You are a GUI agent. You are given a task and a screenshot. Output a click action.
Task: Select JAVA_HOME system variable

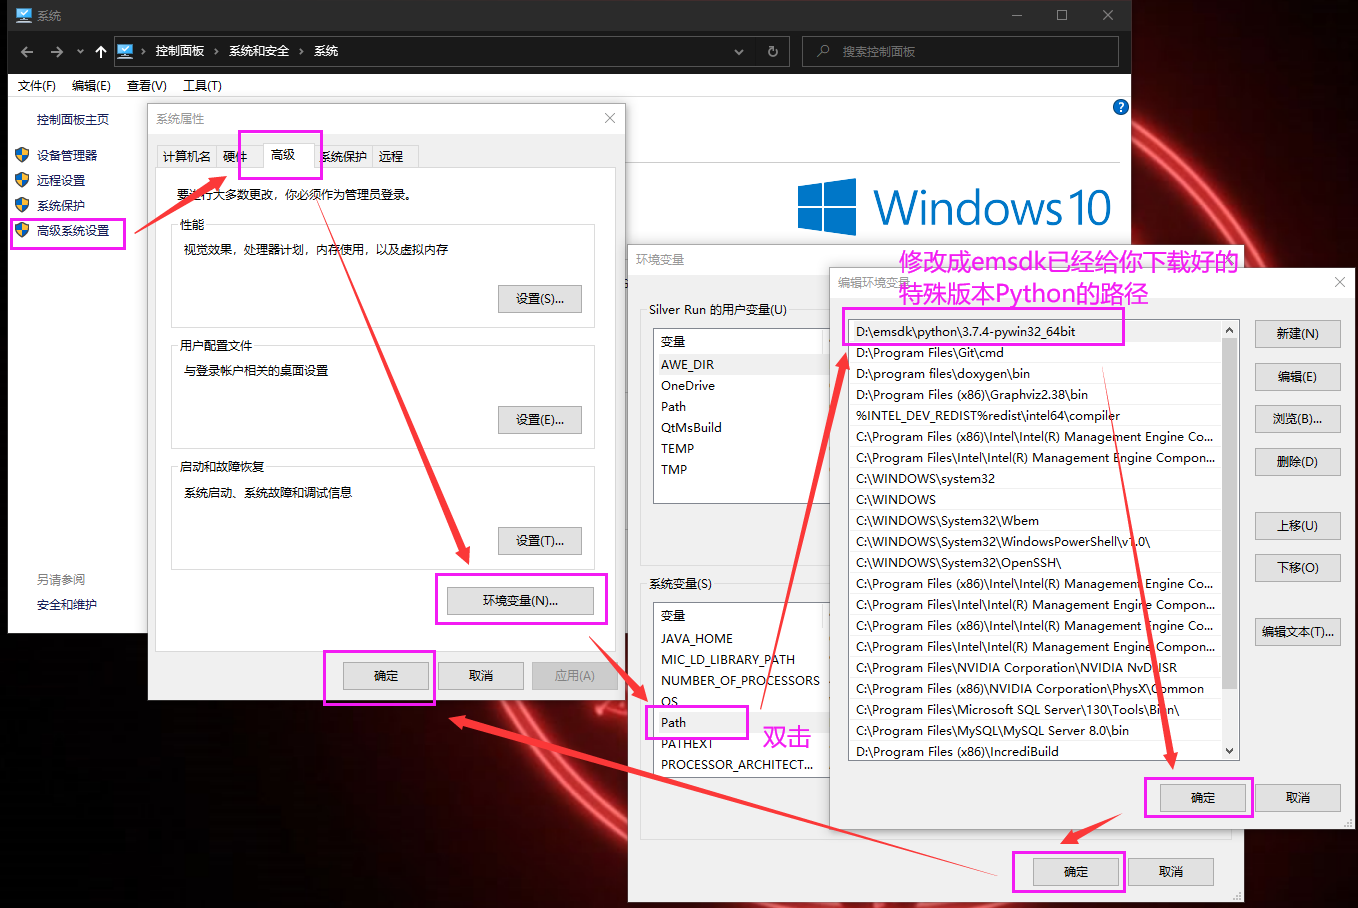(x=740, y=639)
